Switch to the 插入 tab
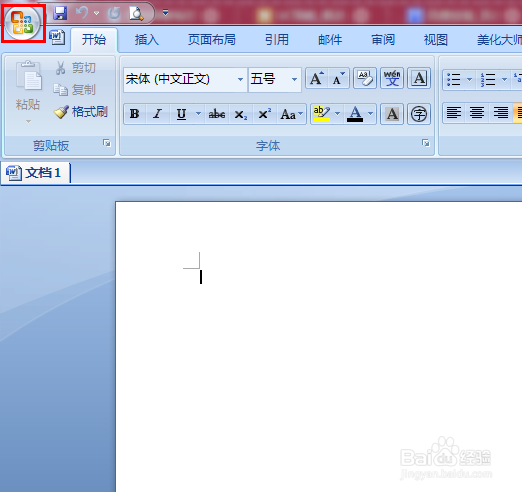The width and height of the screenshot is (522, 492). click(x=147, y=40)
